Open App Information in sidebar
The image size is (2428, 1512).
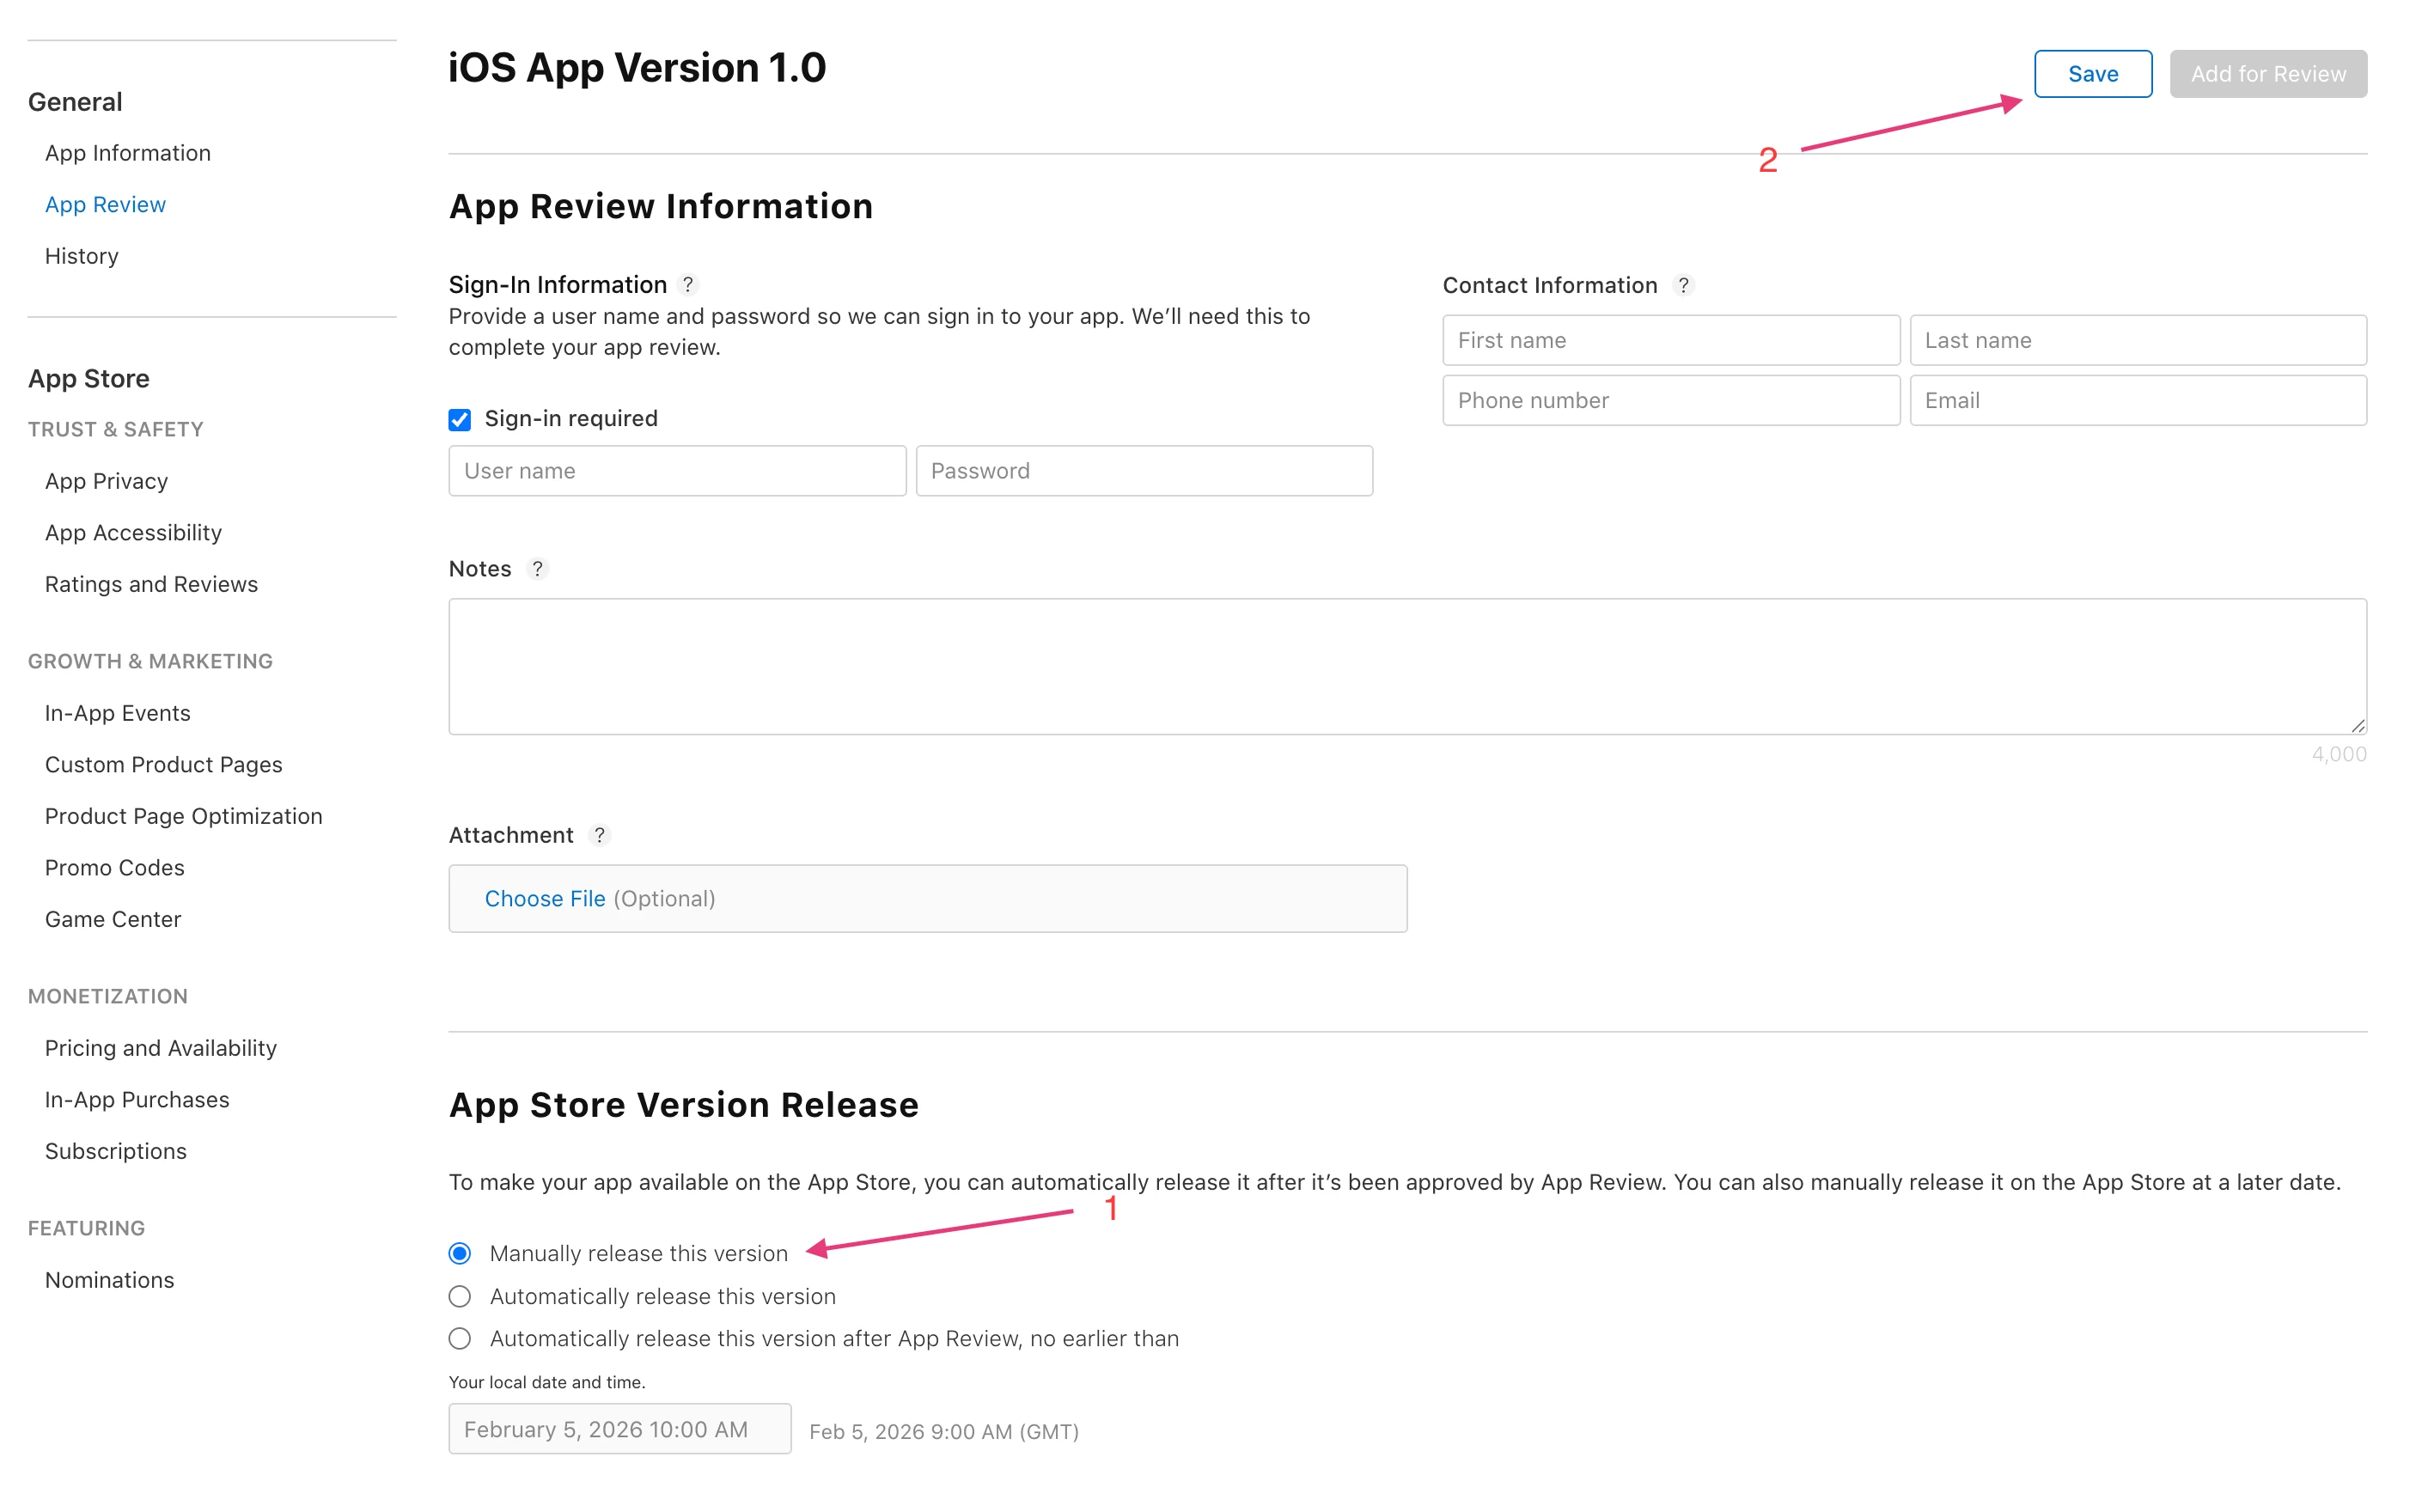click(x=128, y=153)
